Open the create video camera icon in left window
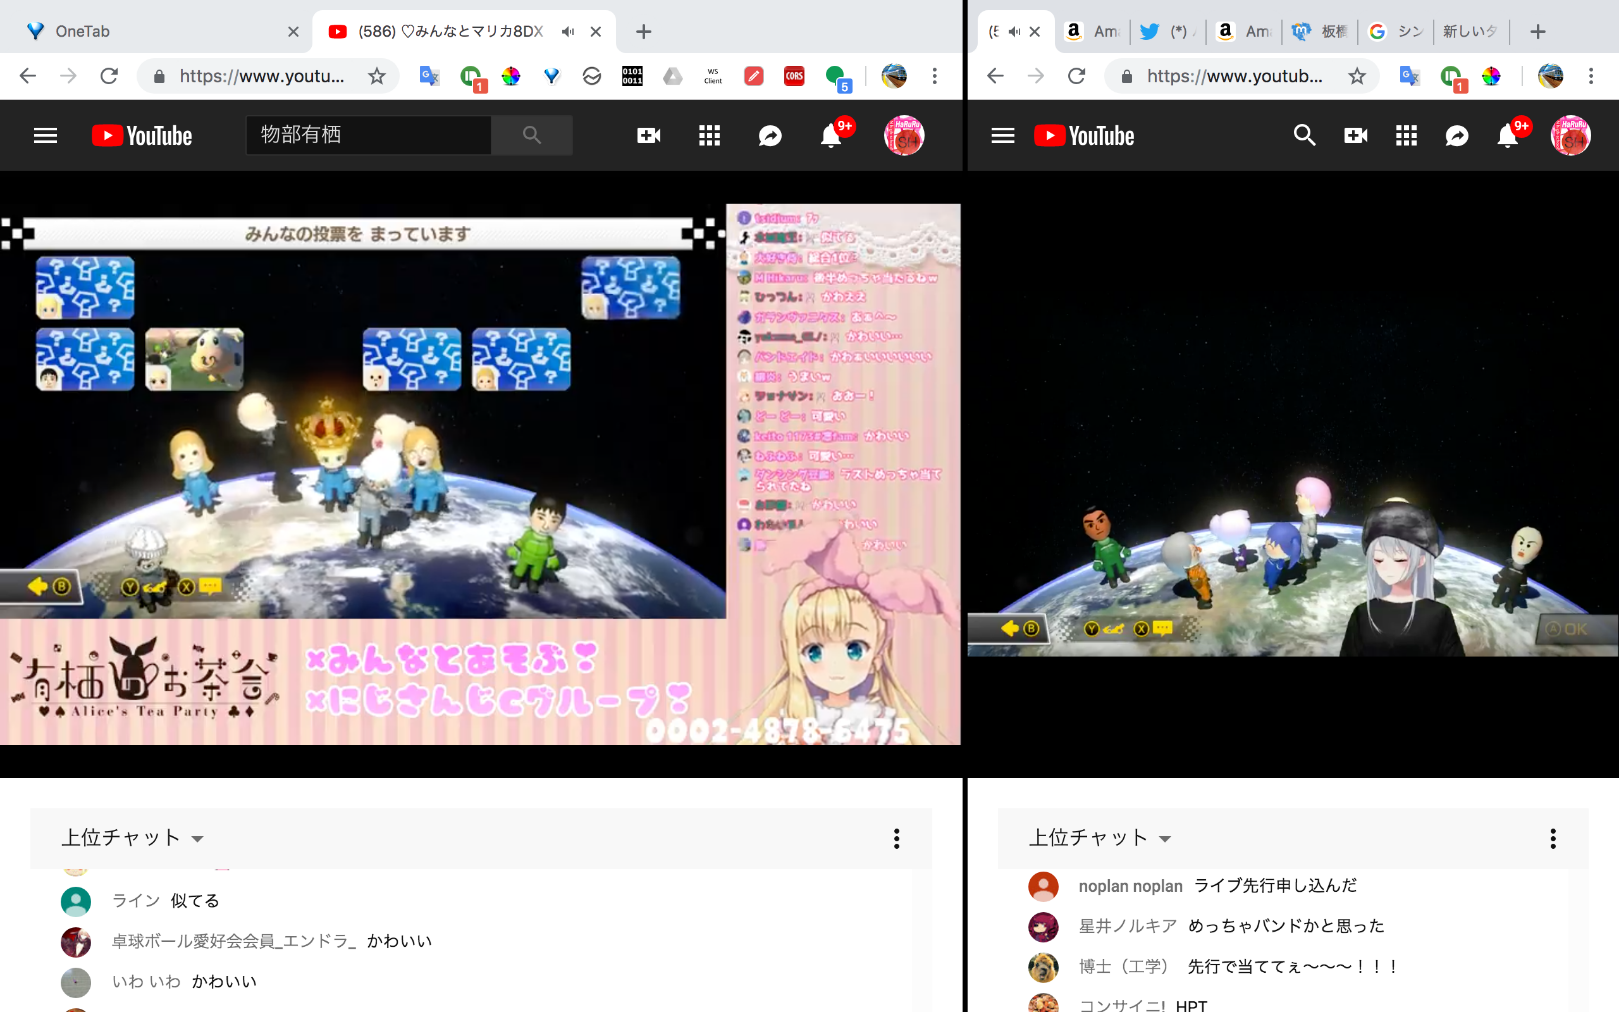 click(x=648, y=136)
